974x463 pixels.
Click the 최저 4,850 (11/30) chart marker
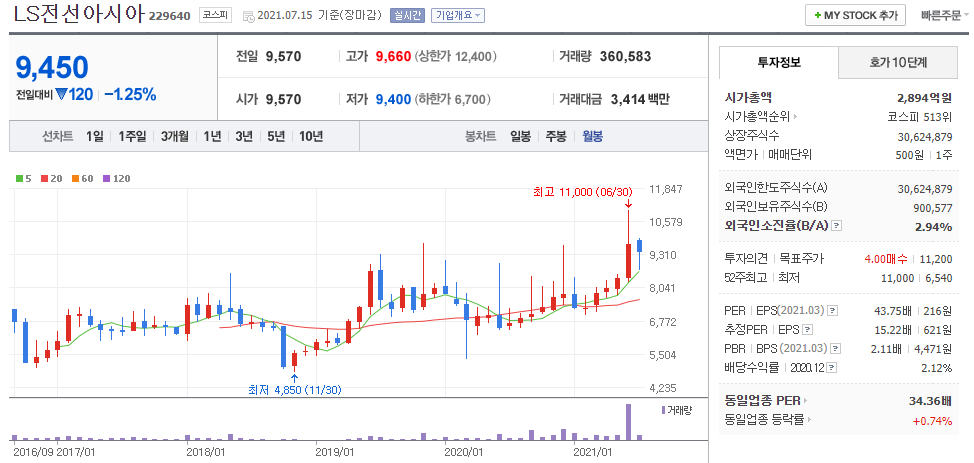pyautogui.click(x=294, y=390)
